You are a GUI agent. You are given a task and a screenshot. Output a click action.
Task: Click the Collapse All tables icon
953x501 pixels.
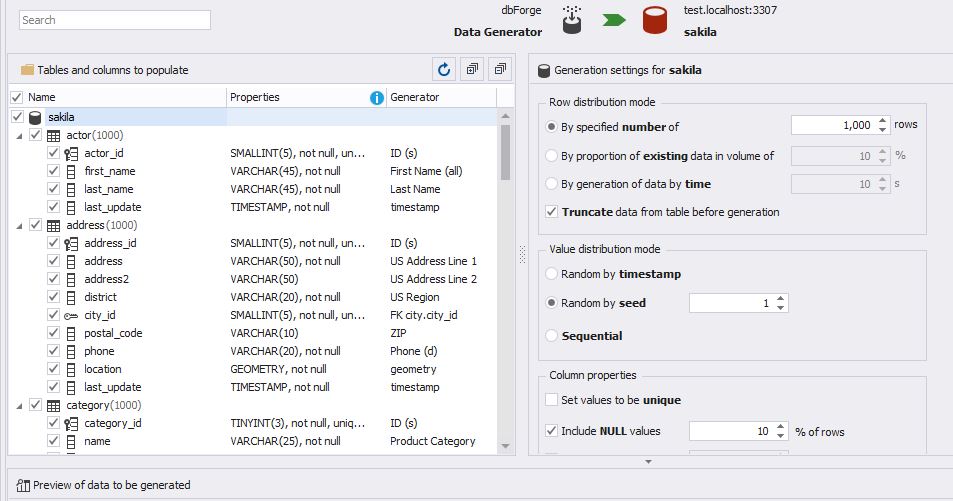point(500,69)
